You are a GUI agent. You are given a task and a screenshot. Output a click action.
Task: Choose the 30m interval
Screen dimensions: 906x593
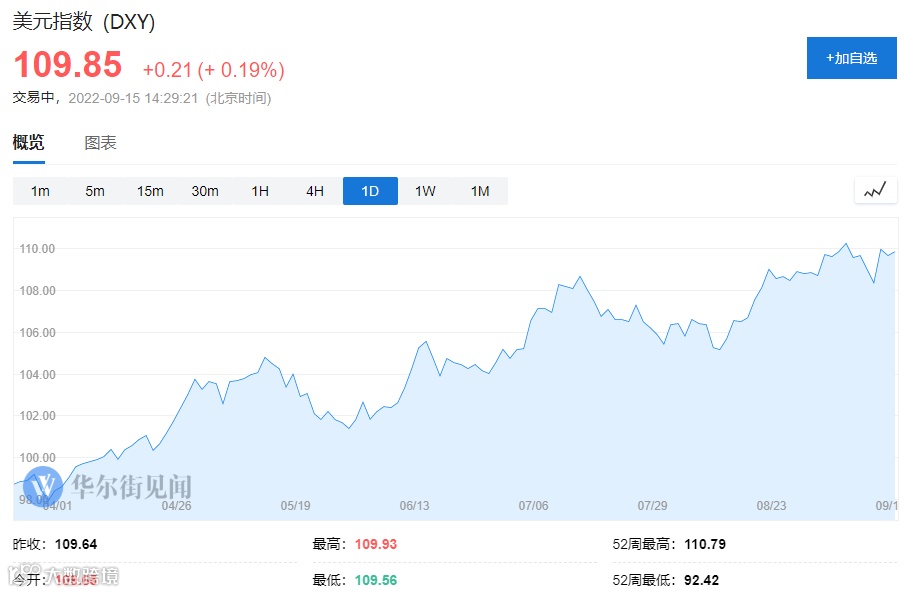[x=205, y=191]
